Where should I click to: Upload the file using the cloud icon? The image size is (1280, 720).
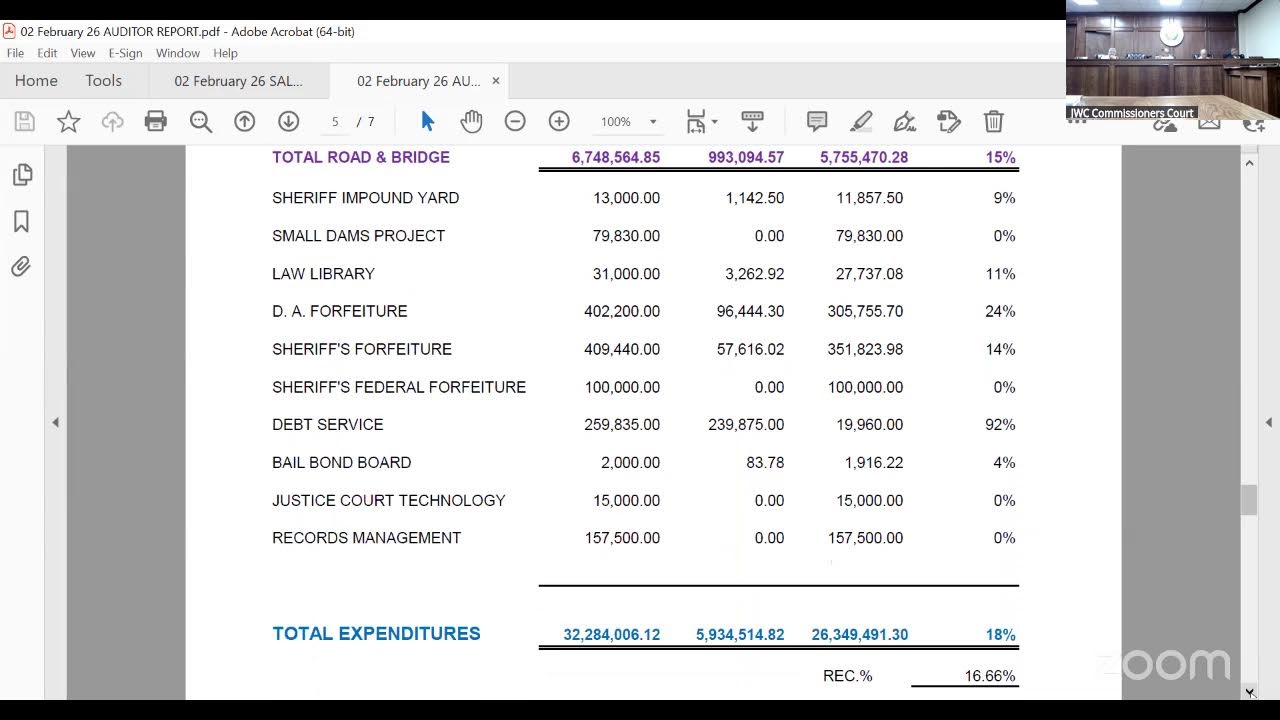(x=113, y=122)
